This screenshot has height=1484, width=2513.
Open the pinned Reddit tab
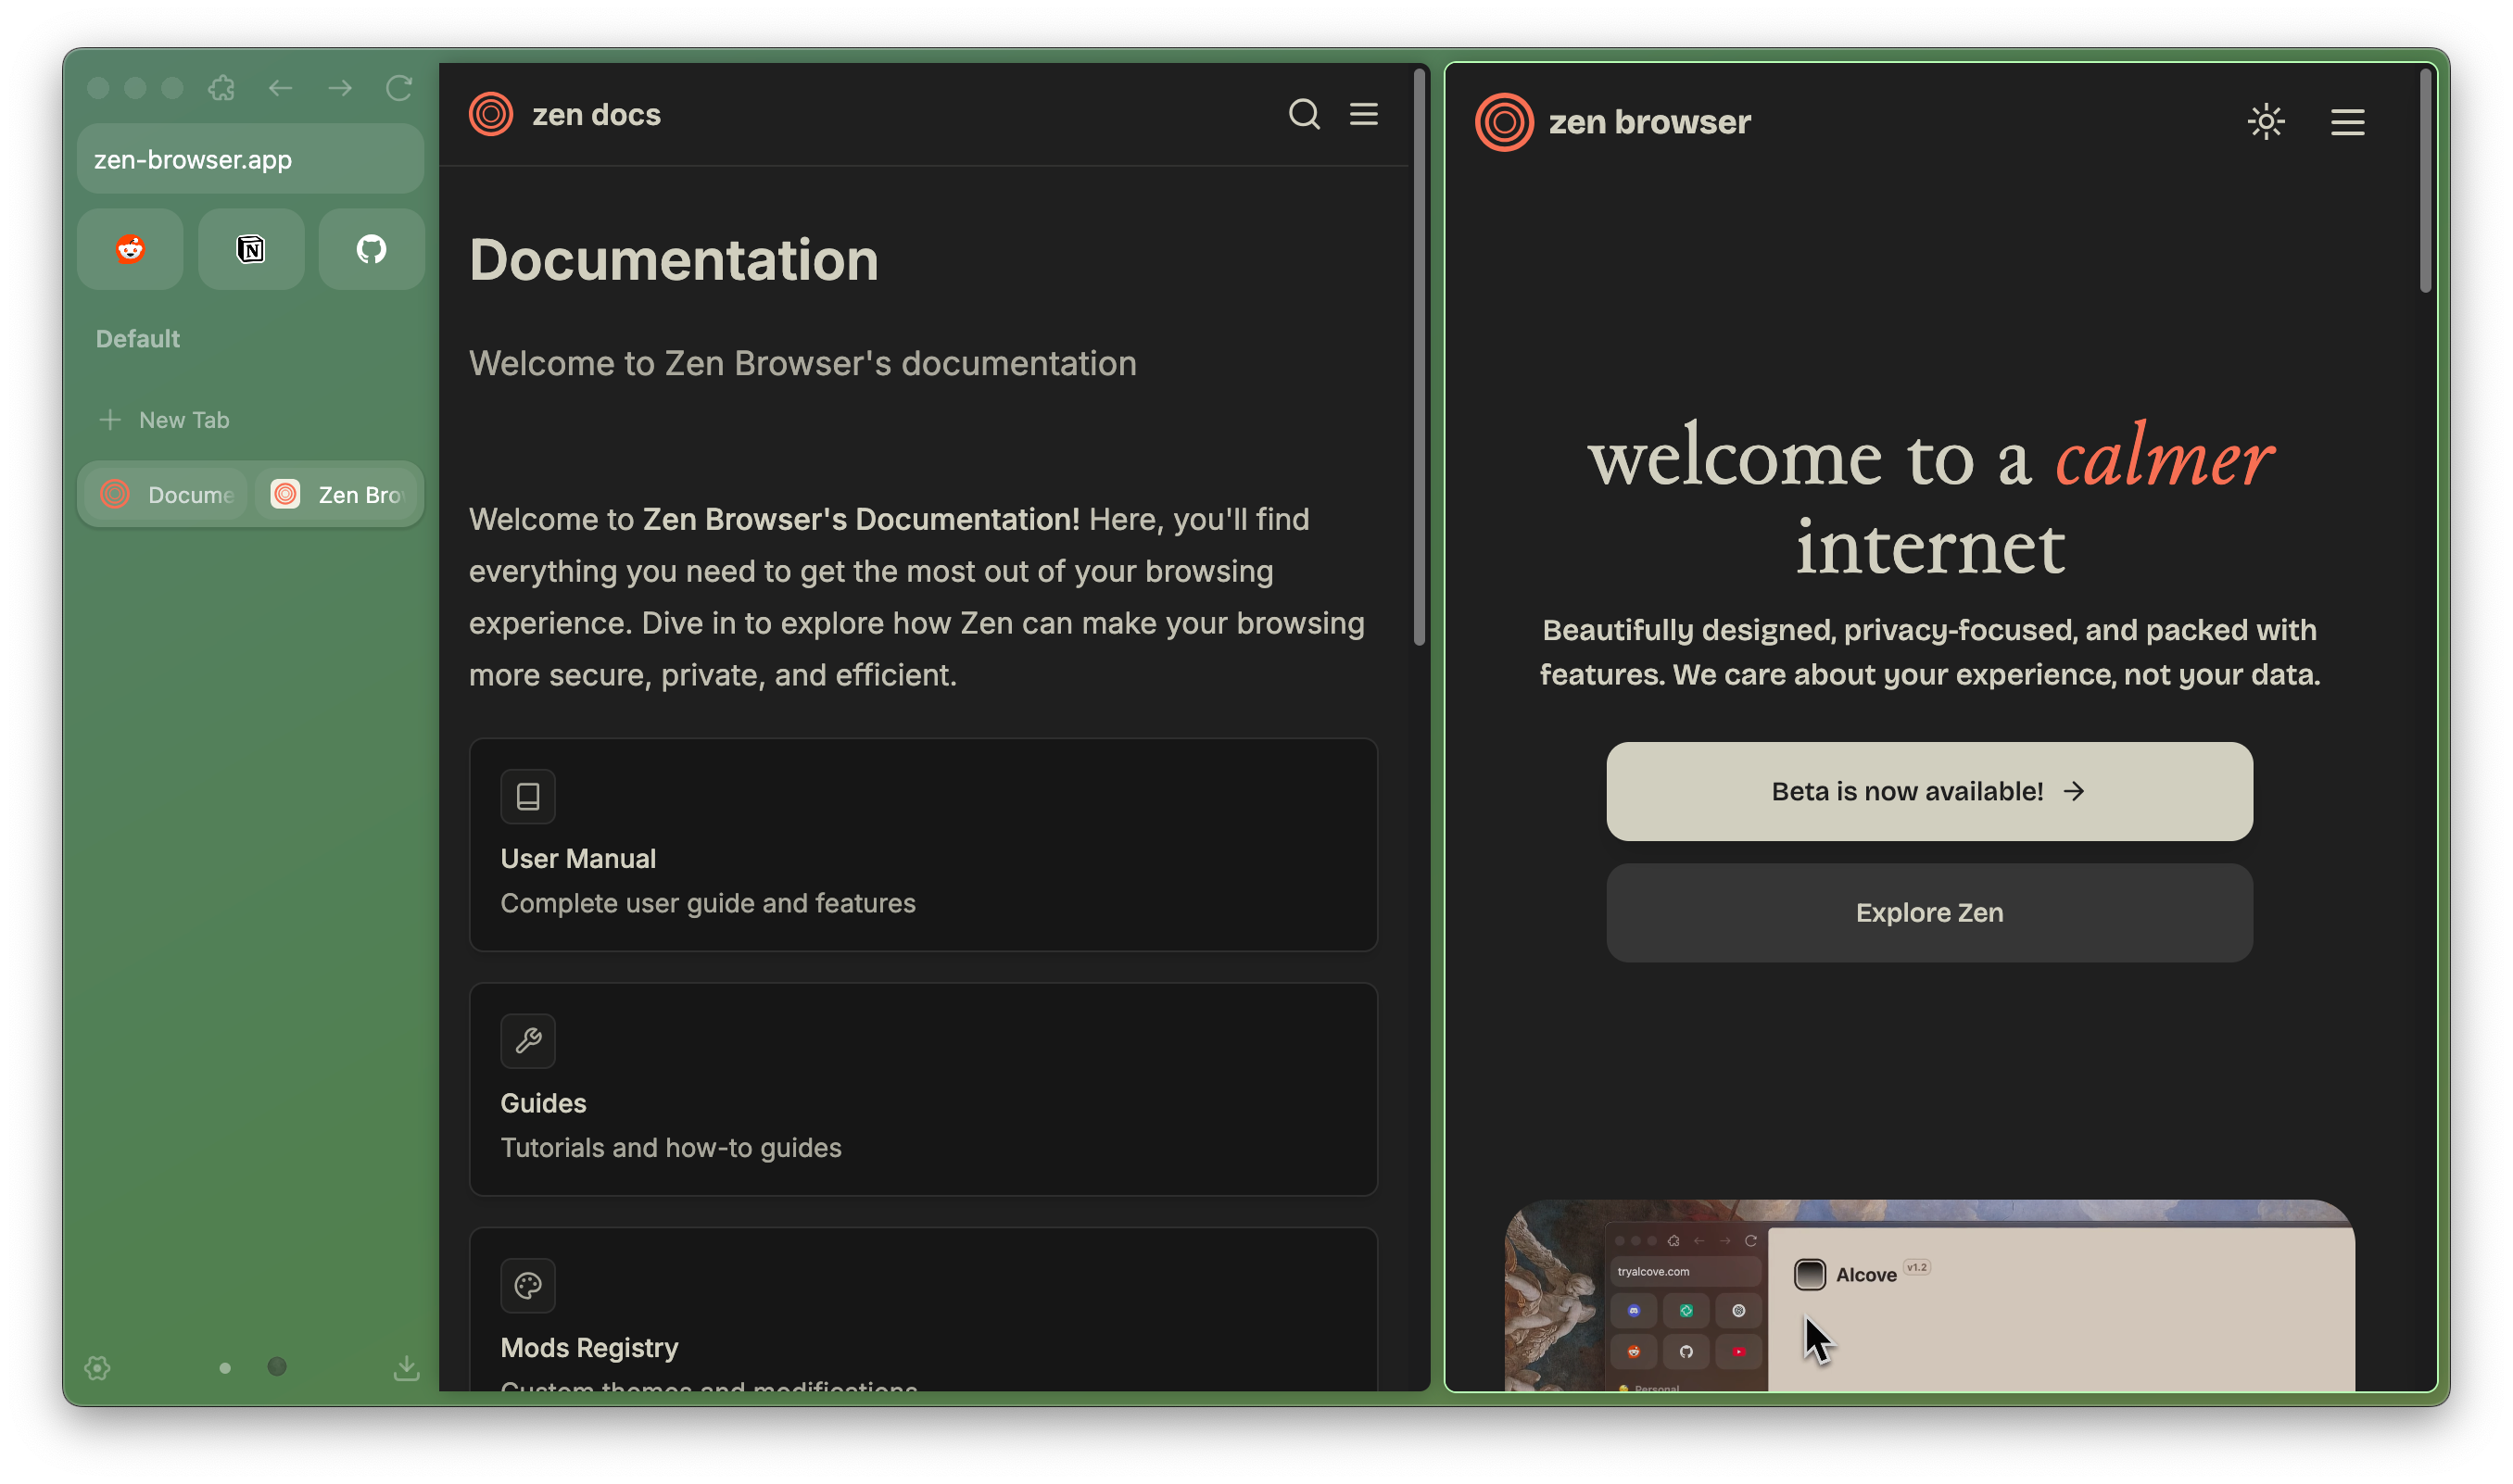(x=130, y=249)
